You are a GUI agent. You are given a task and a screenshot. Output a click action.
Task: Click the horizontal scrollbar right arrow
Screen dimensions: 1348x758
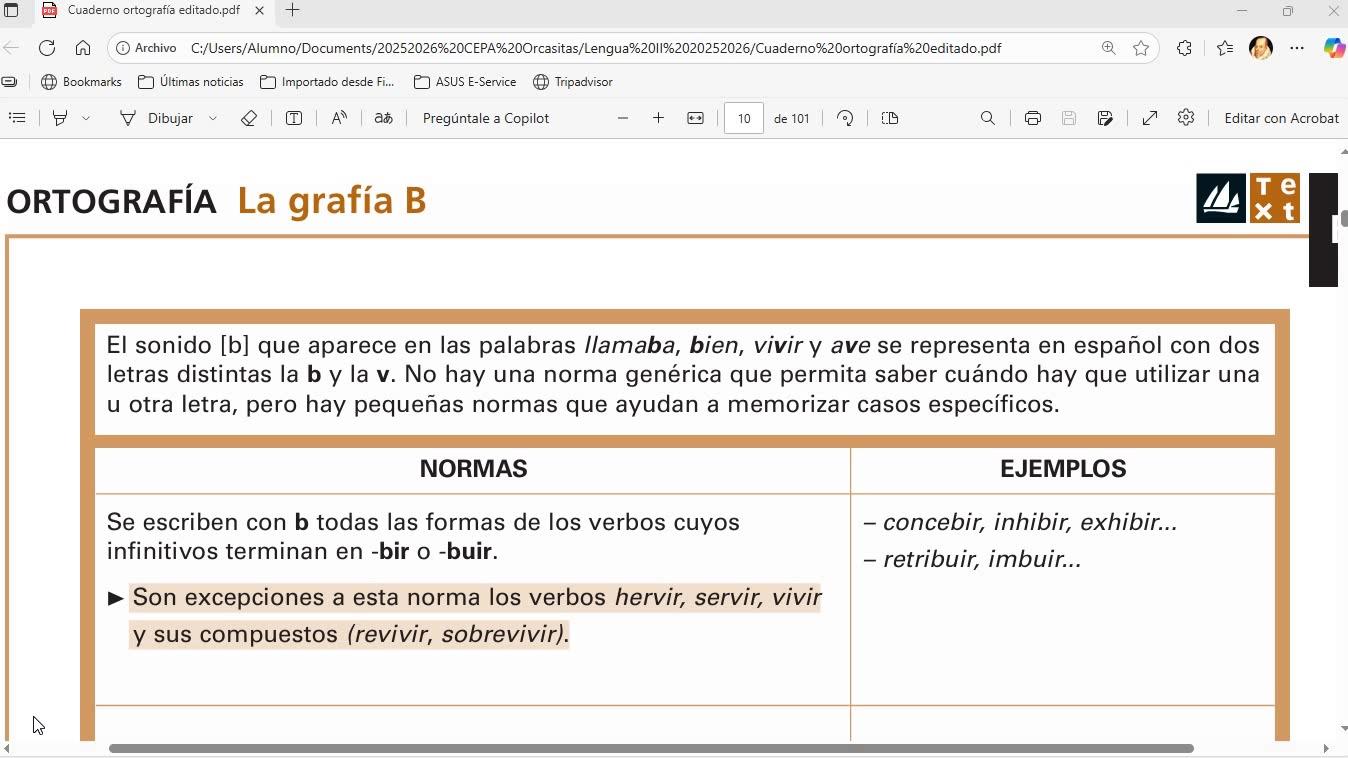(1326, 748)
